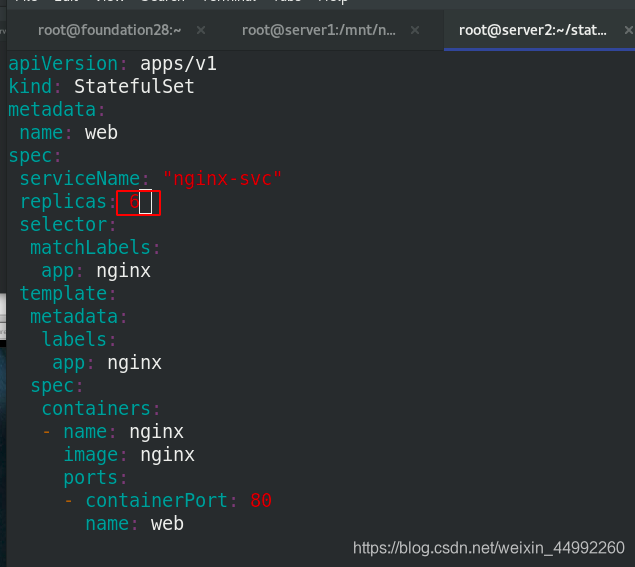Click the matchLabels key
This screenshot has width=635, height=567.
click(90, 247)
